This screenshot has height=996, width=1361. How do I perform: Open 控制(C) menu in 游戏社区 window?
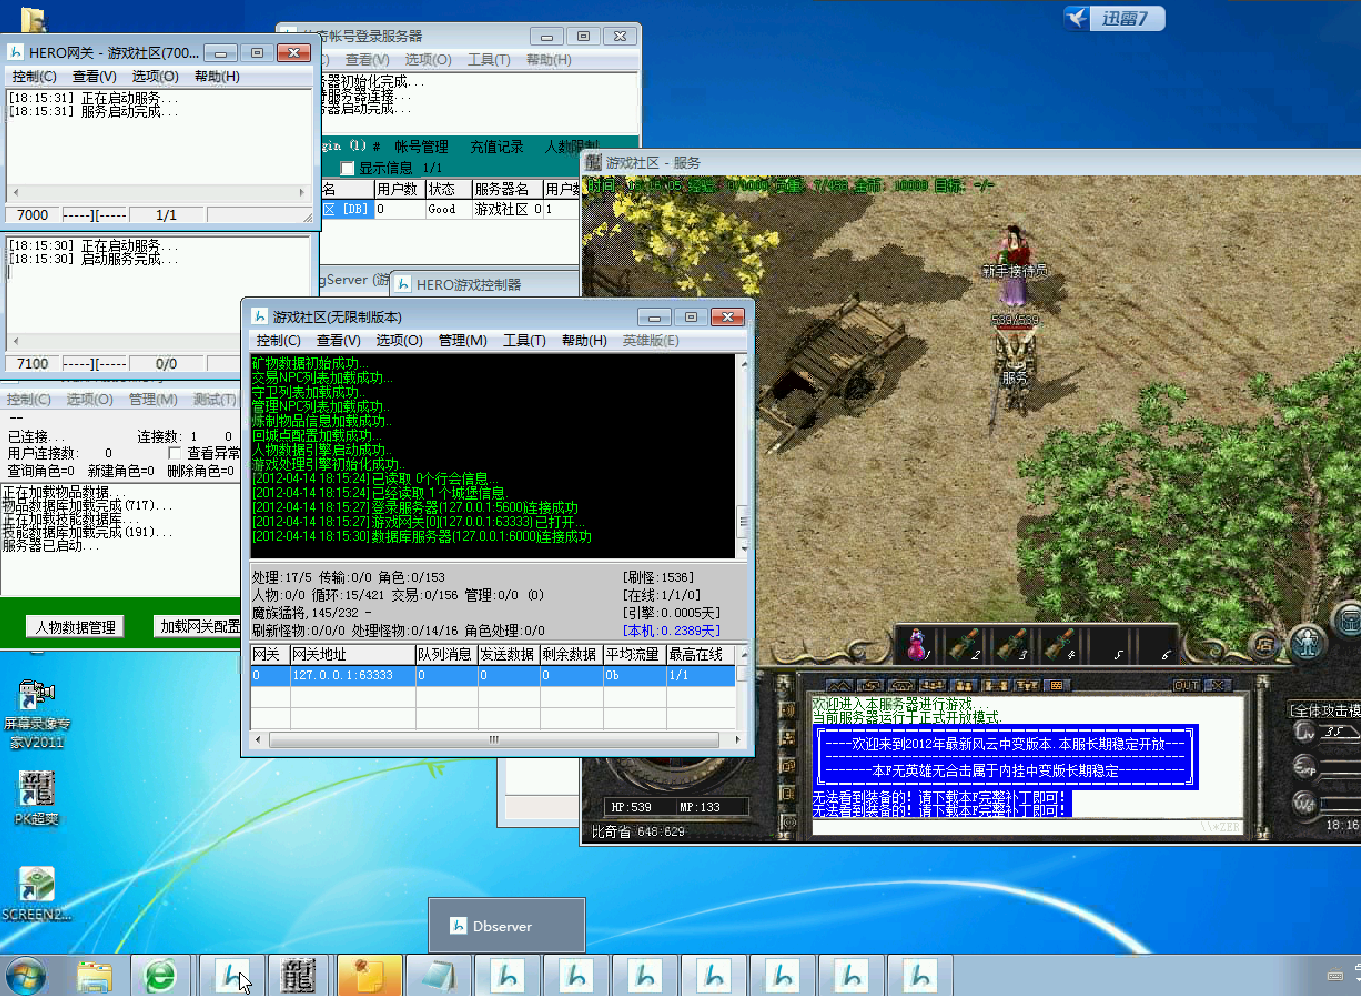coord(278,340)
